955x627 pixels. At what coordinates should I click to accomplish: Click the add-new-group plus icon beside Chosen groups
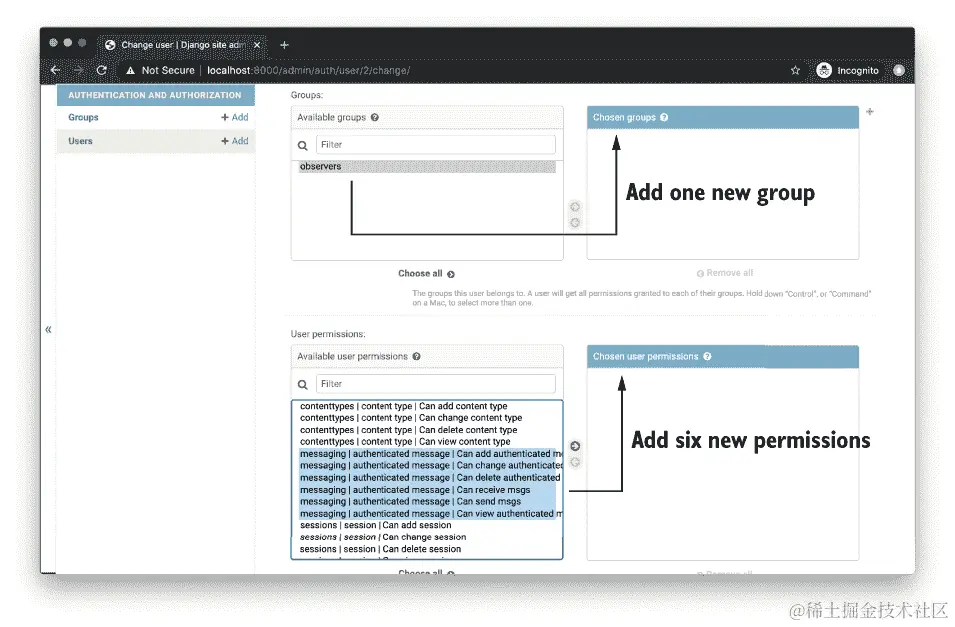[870, 112]
